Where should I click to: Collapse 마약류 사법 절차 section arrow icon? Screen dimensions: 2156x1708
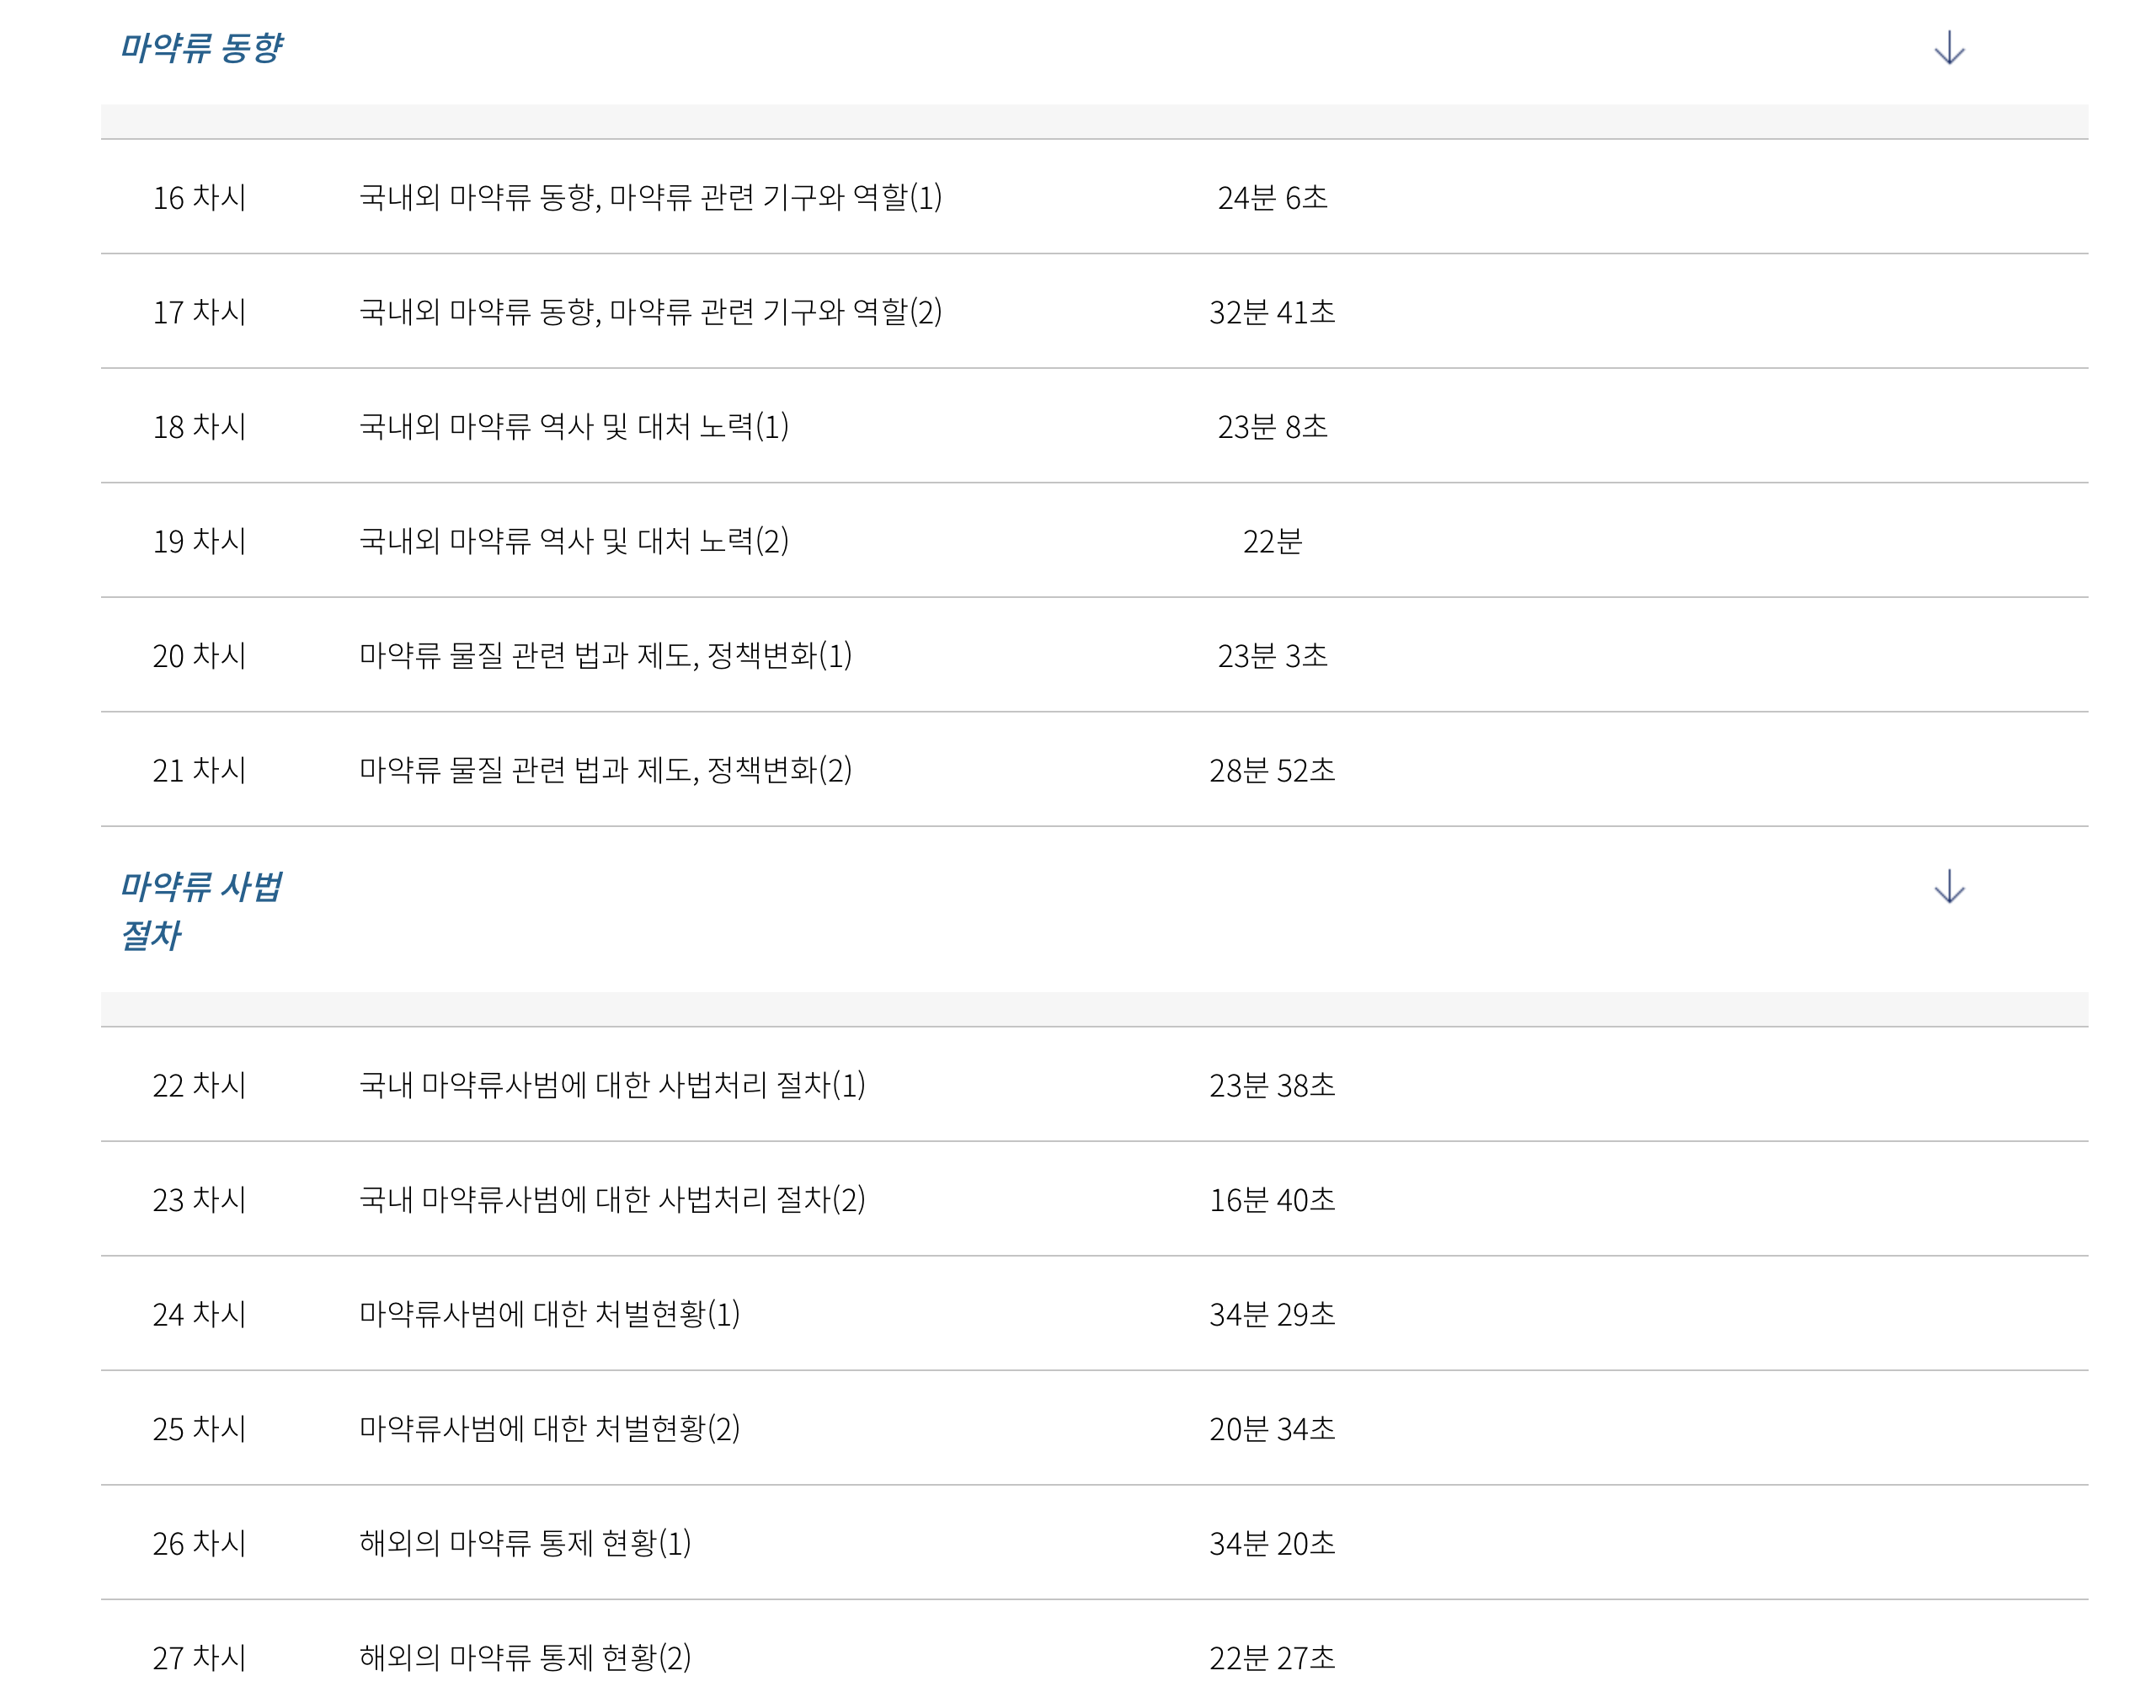click(x=1948, y=887)
